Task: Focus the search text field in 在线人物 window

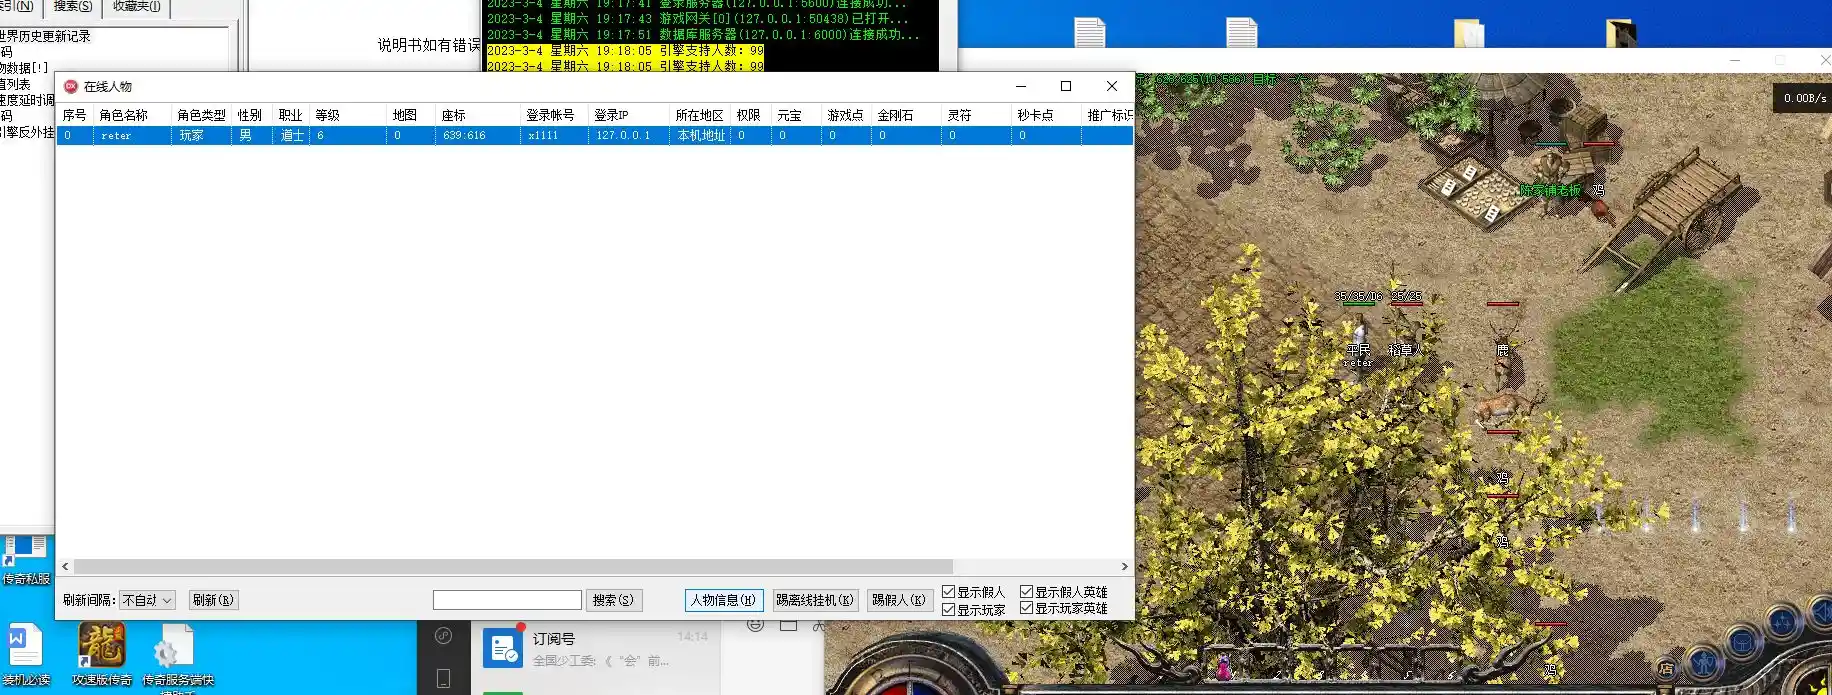Action: point(507,600)
